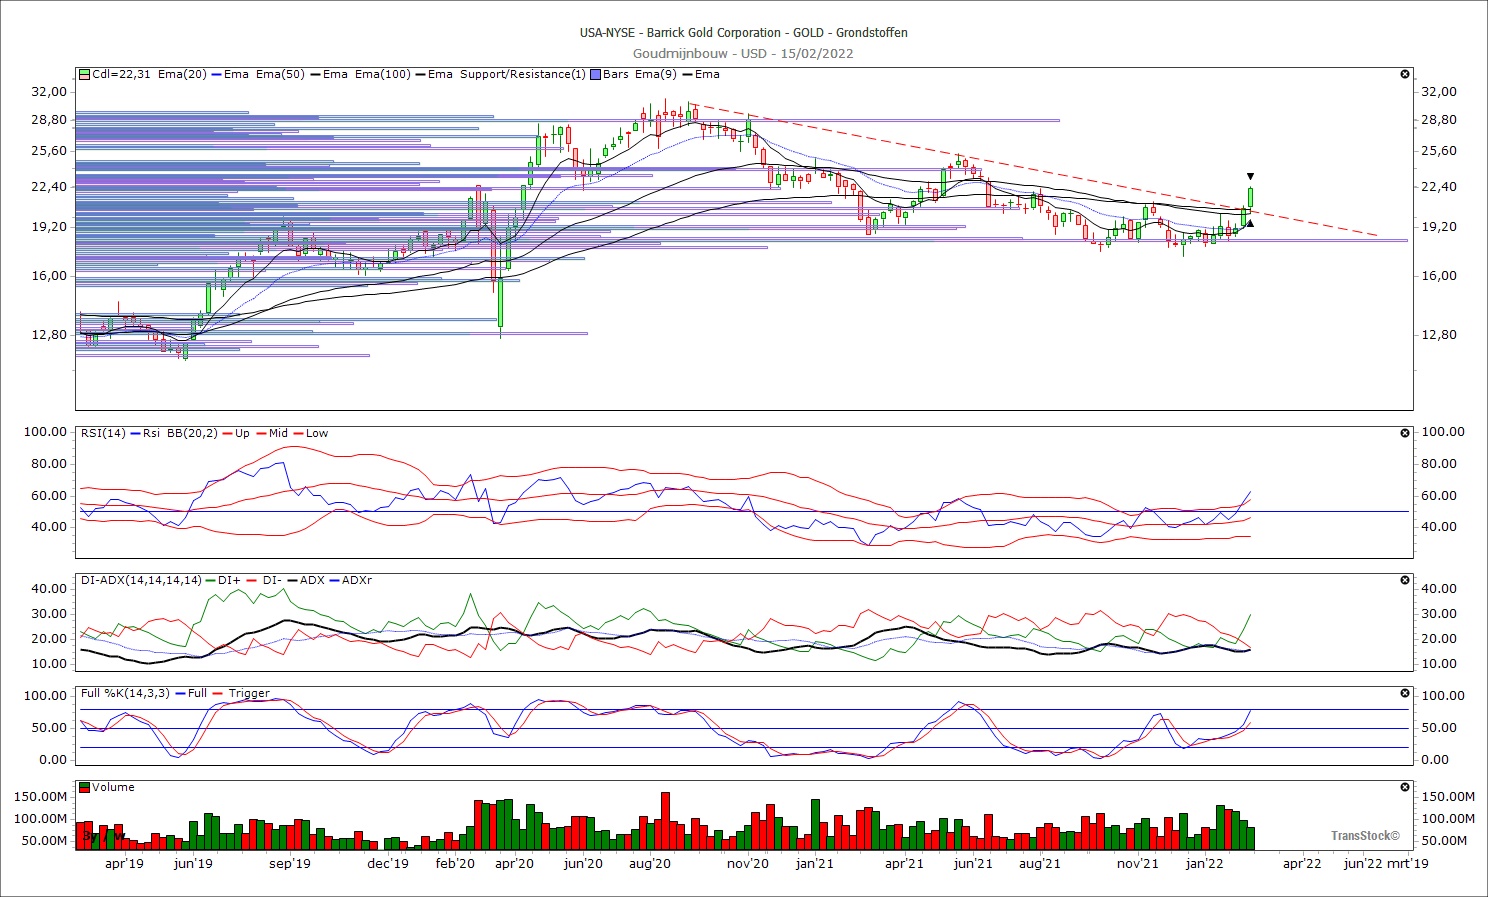Click the 'Ema(20)' legend label
The width and height of the screenshot is (1488, 897).
[x=182, y=74]
